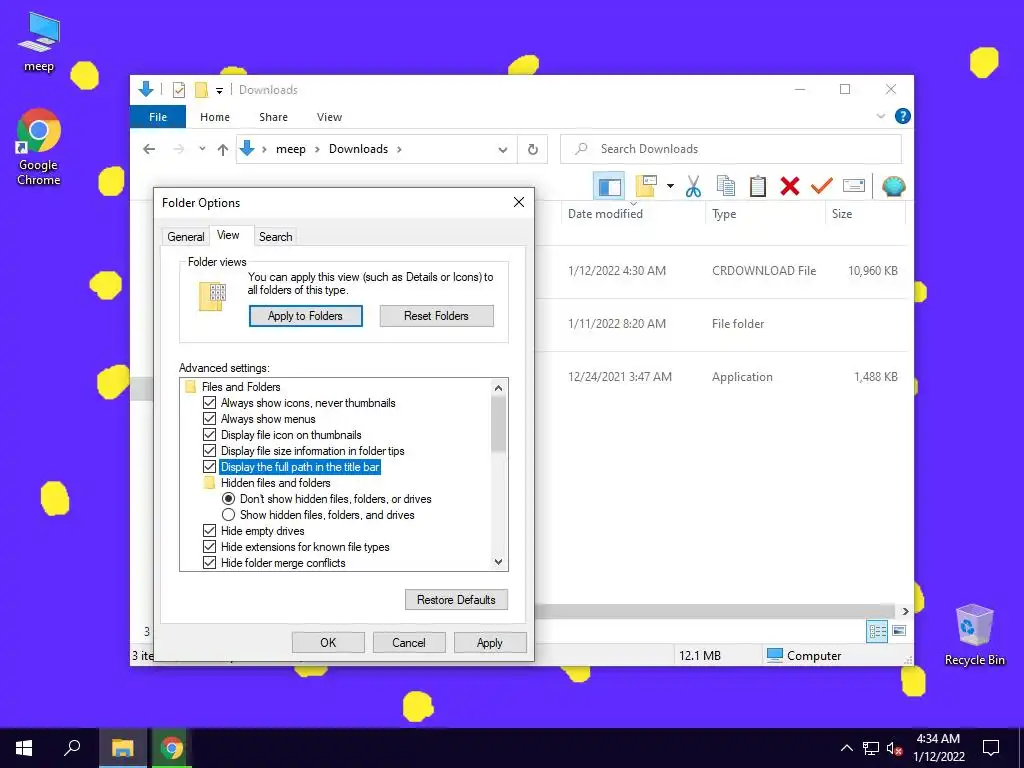Click the taskbar search magnifier
The width and height of the screenshot is (1024, 768).
click(72, 748)
